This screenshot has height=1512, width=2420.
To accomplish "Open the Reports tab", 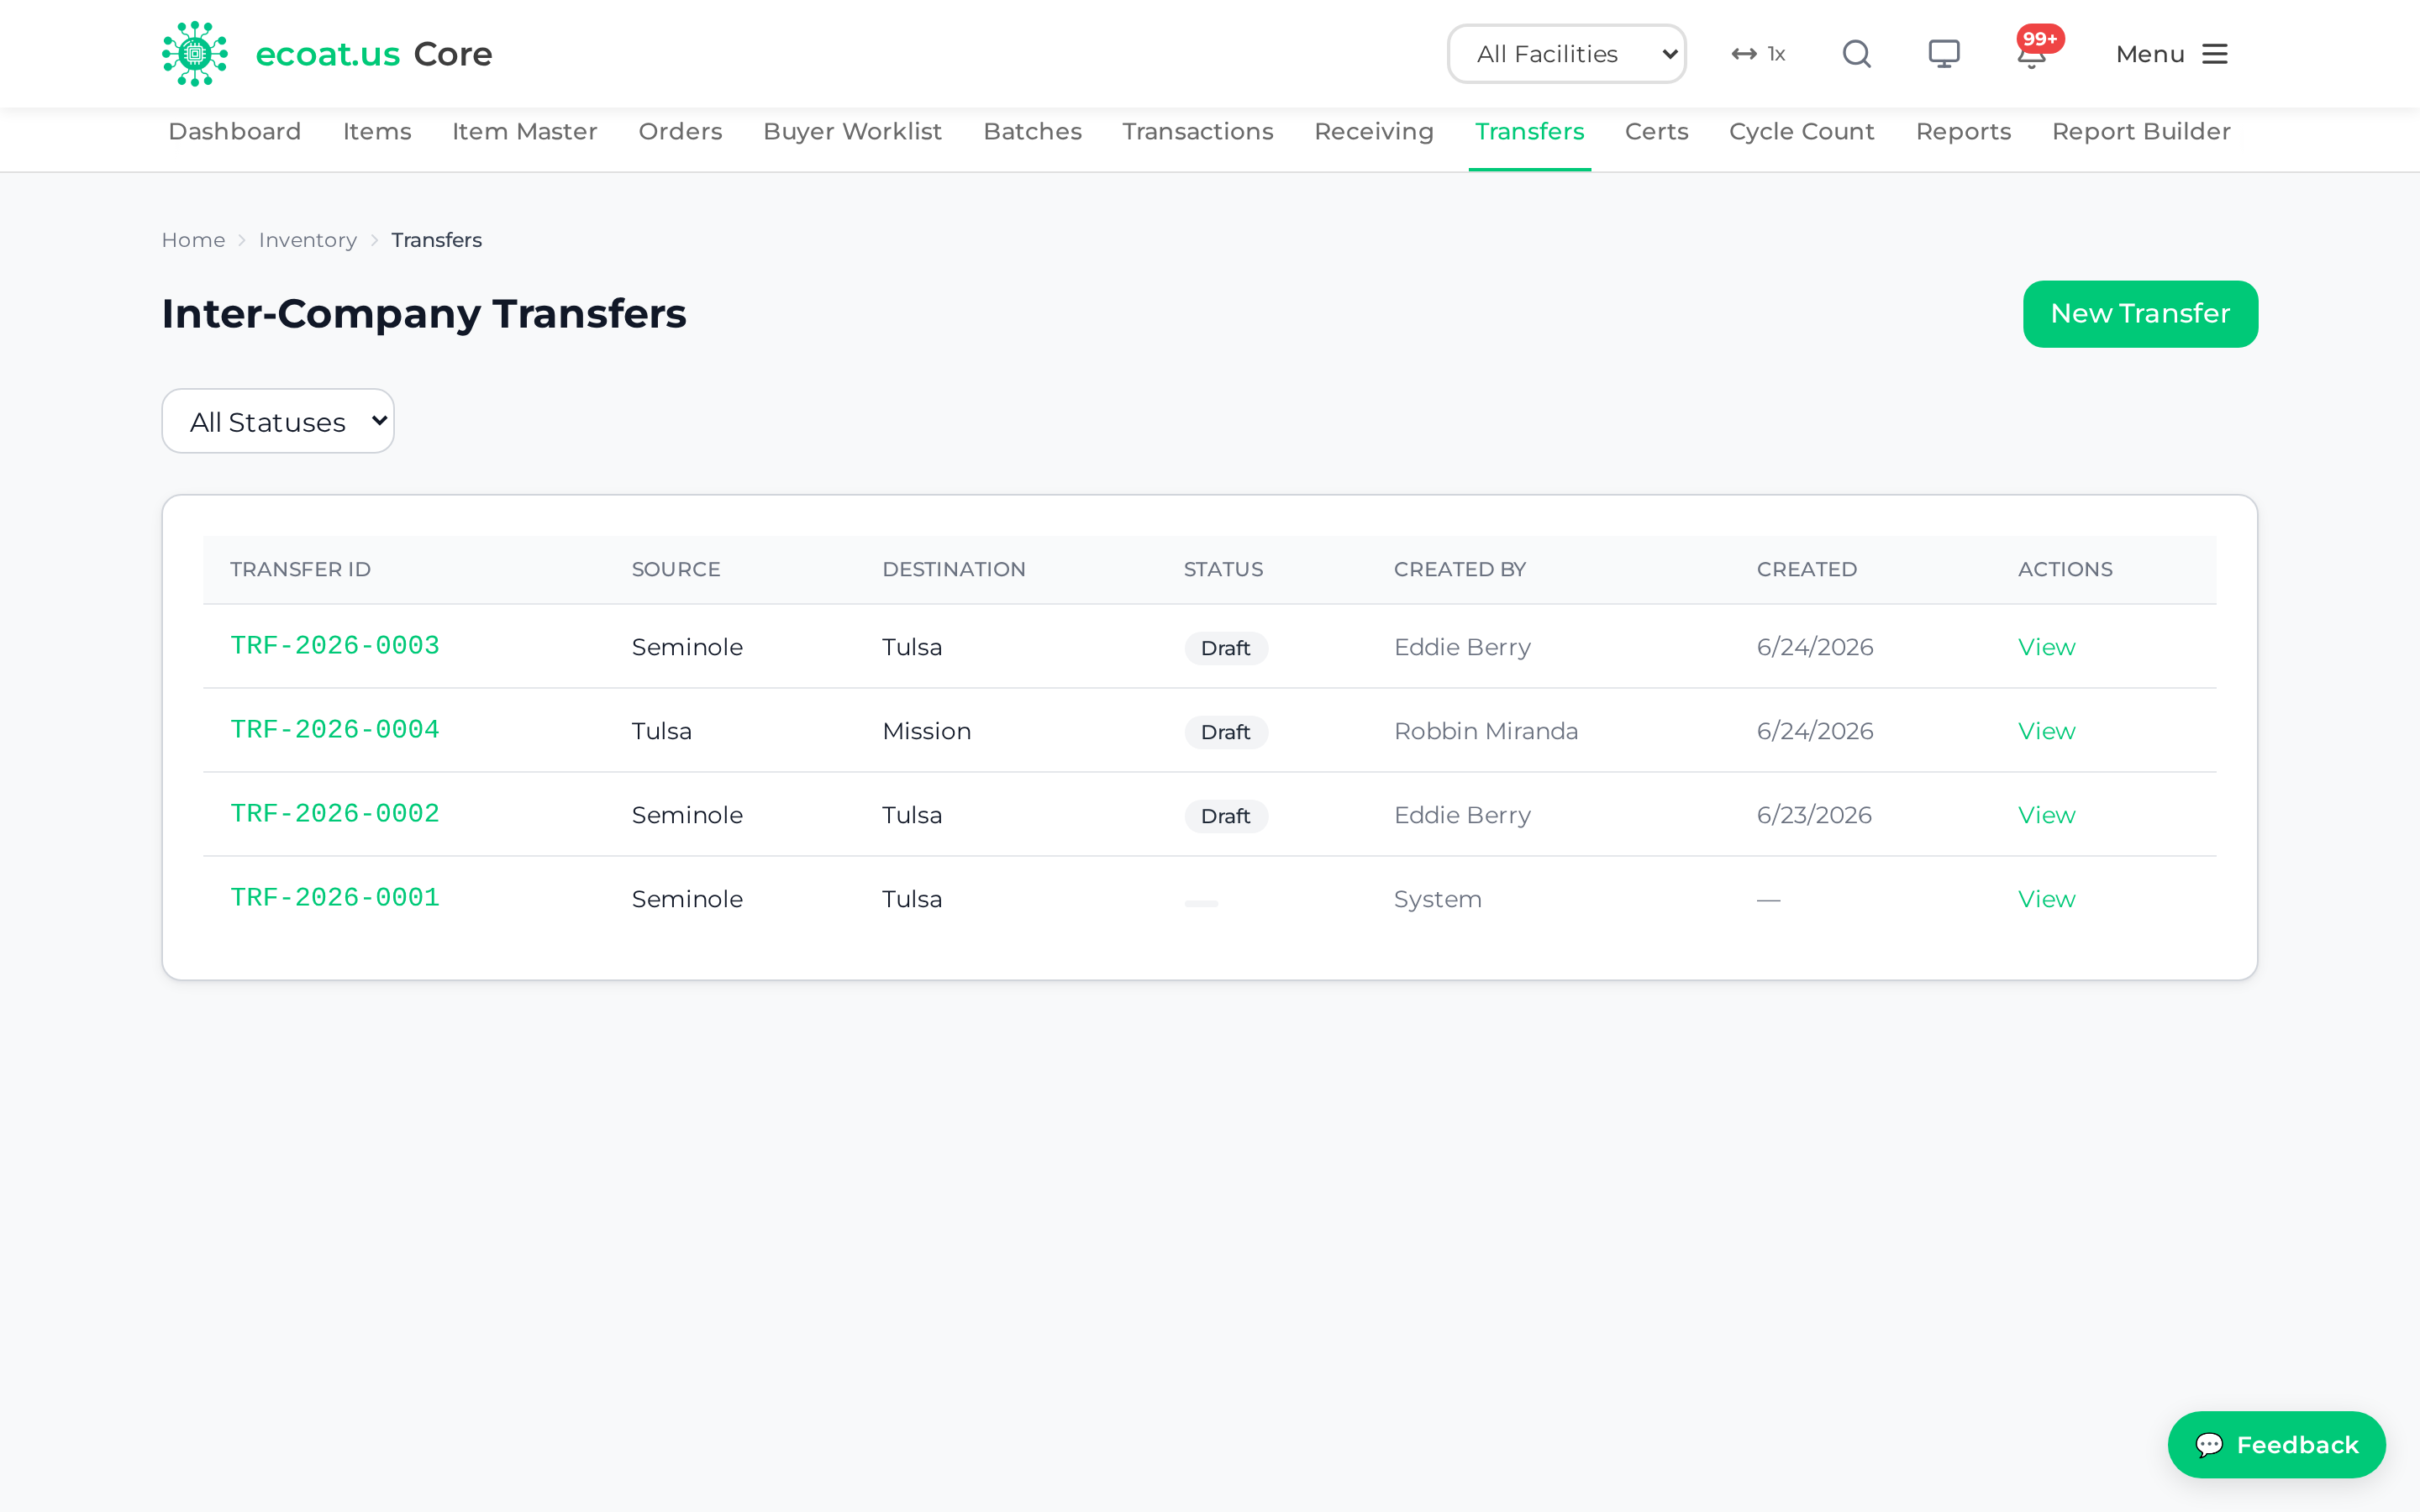I will pos(1963,132).
